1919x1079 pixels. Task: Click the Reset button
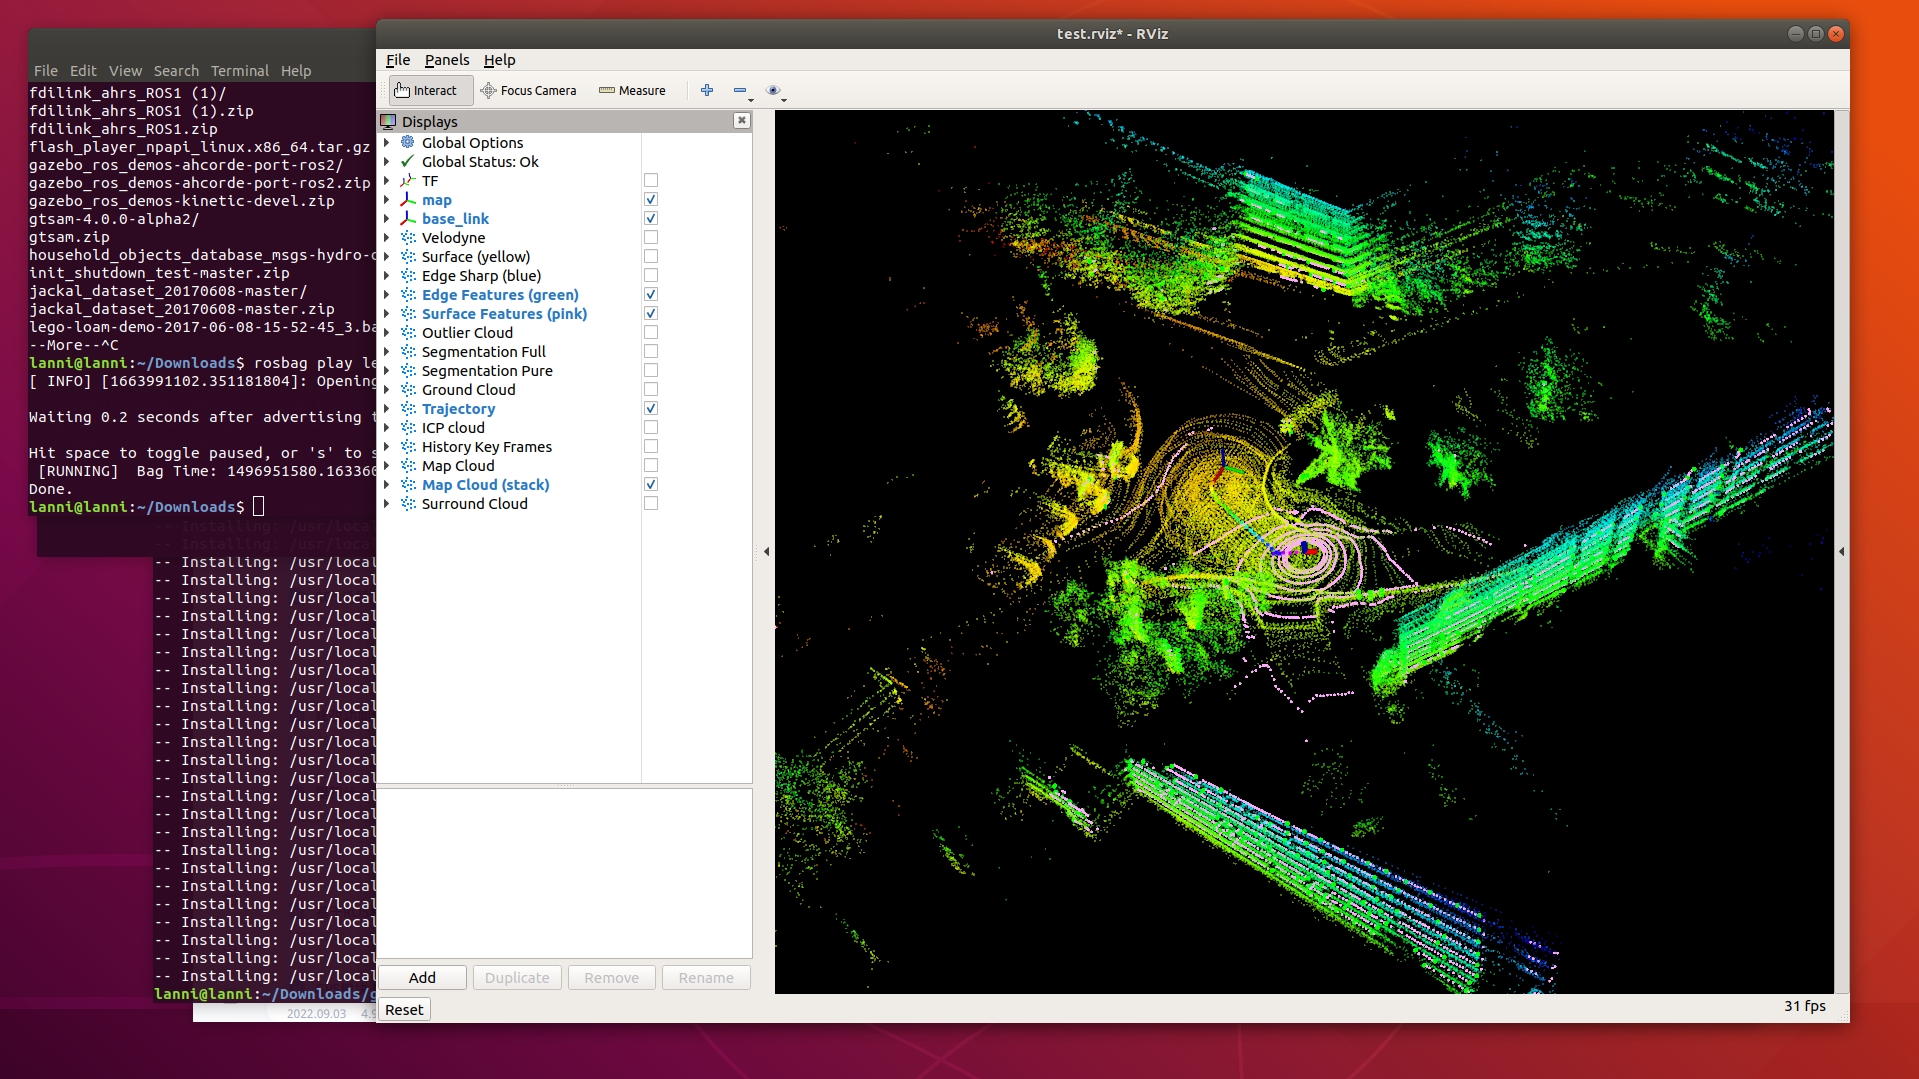(404, 1009)
